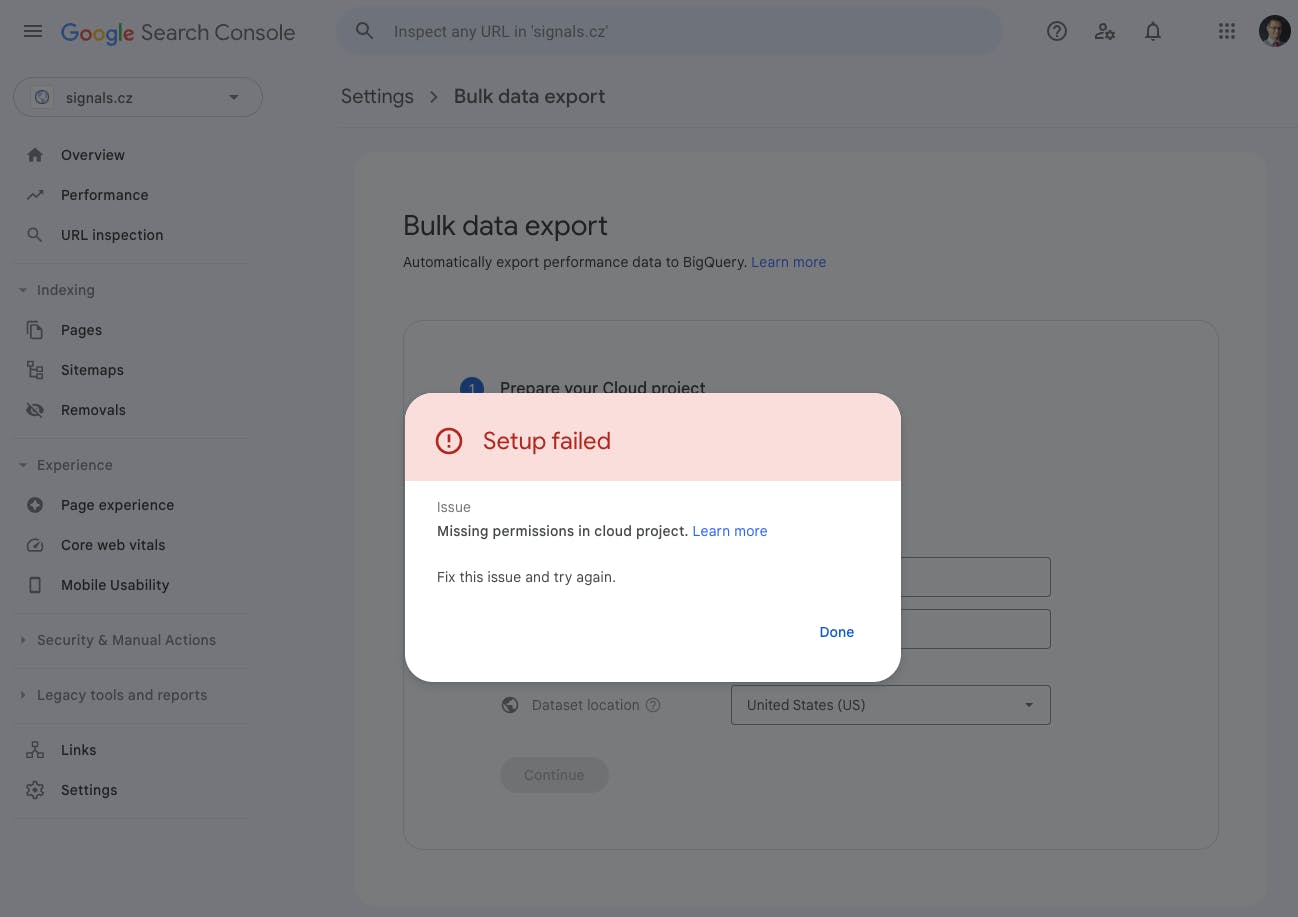
Task: Click the first input field behind dialog
Action: coord(975,577)
